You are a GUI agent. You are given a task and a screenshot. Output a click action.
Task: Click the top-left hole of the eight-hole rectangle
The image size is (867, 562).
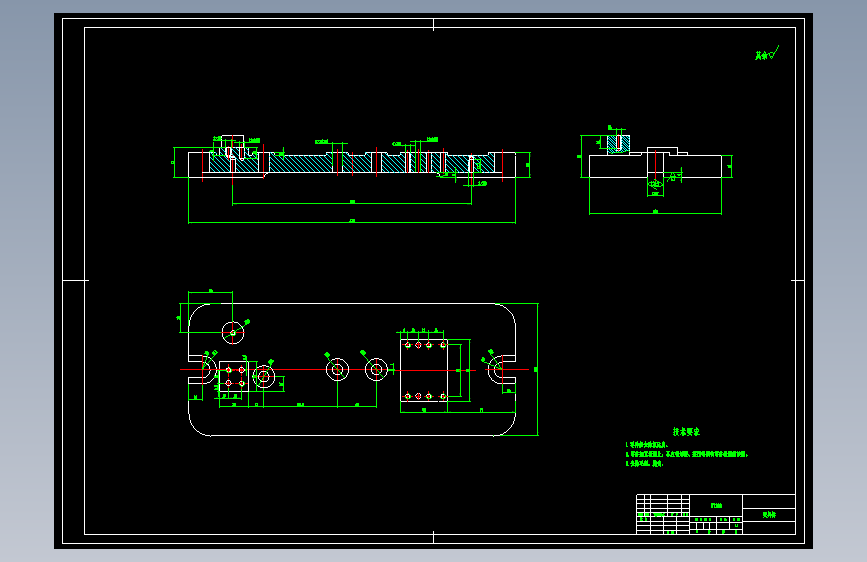click(408, 345)
